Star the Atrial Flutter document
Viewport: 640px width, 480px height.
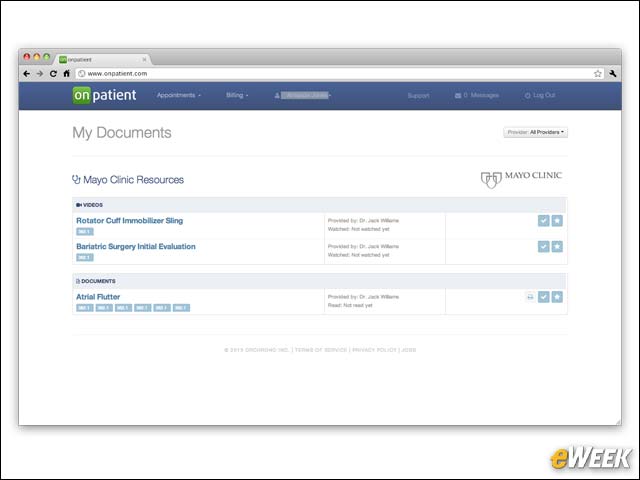click(557, 297)
